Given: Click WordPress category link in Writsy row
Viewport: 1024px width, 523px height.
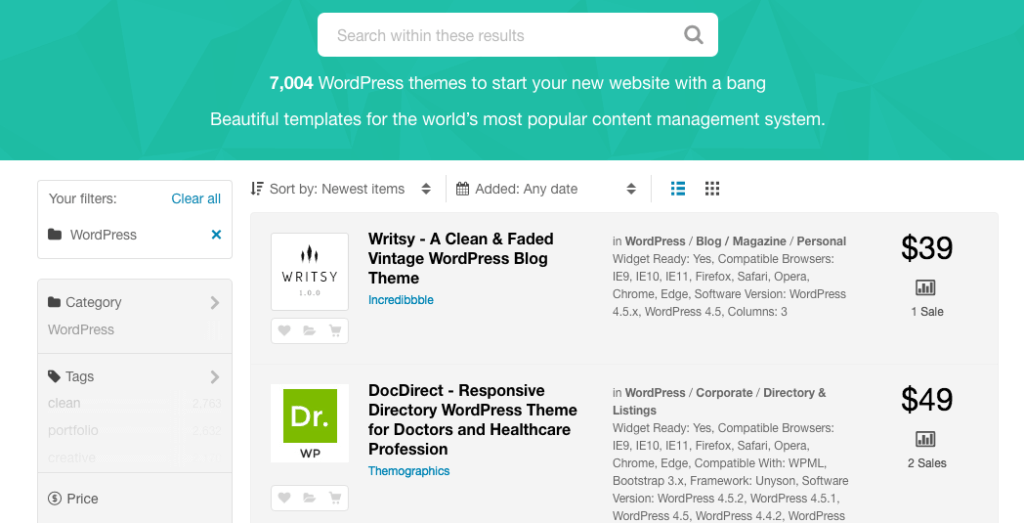Looking at the screenshot, I should coord(655,241).
